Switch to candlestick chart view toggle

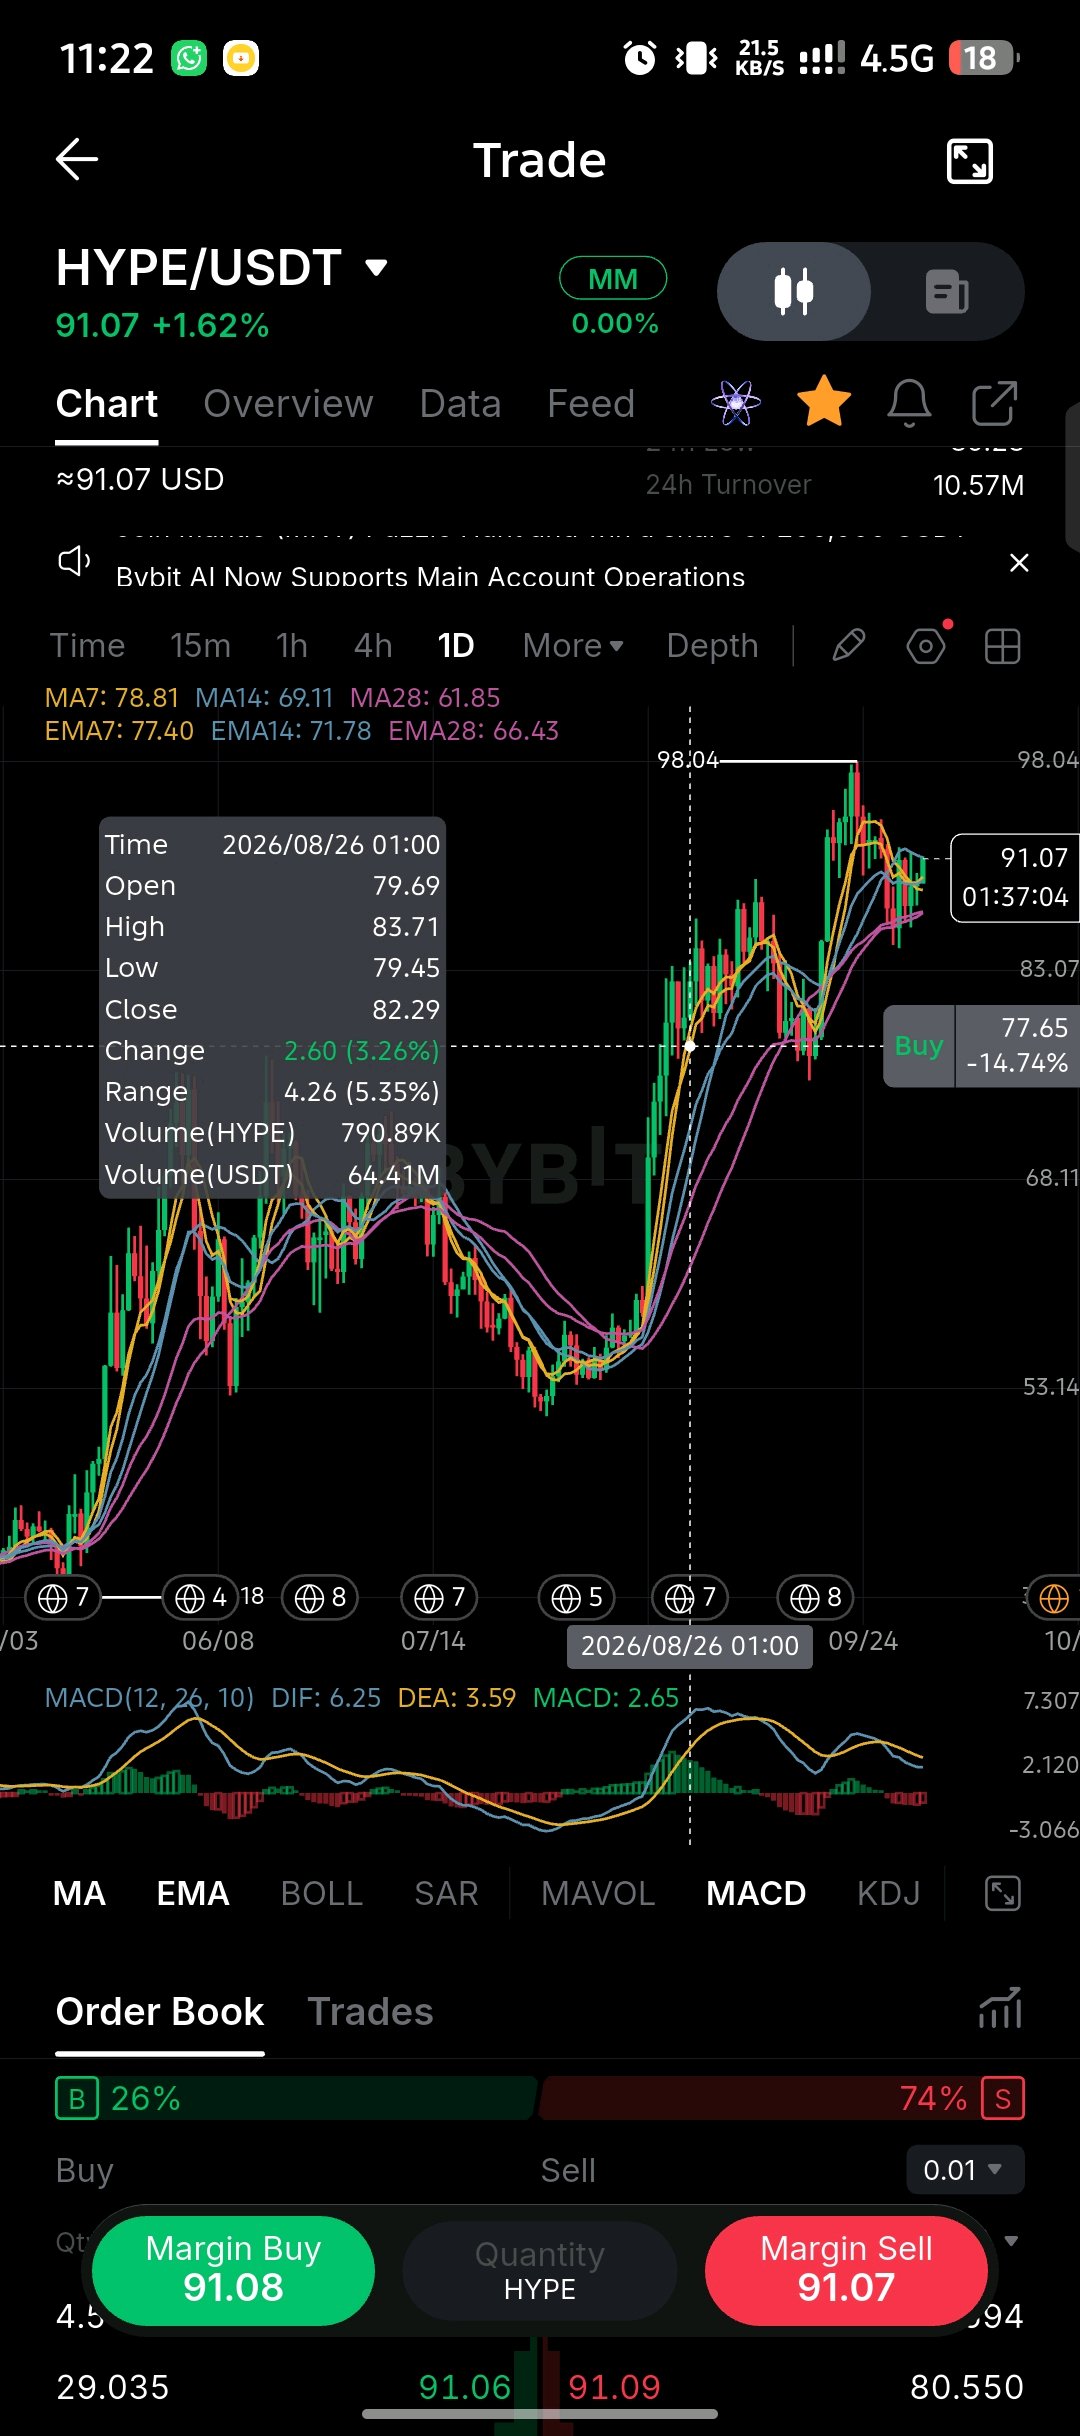pos(794,292)
